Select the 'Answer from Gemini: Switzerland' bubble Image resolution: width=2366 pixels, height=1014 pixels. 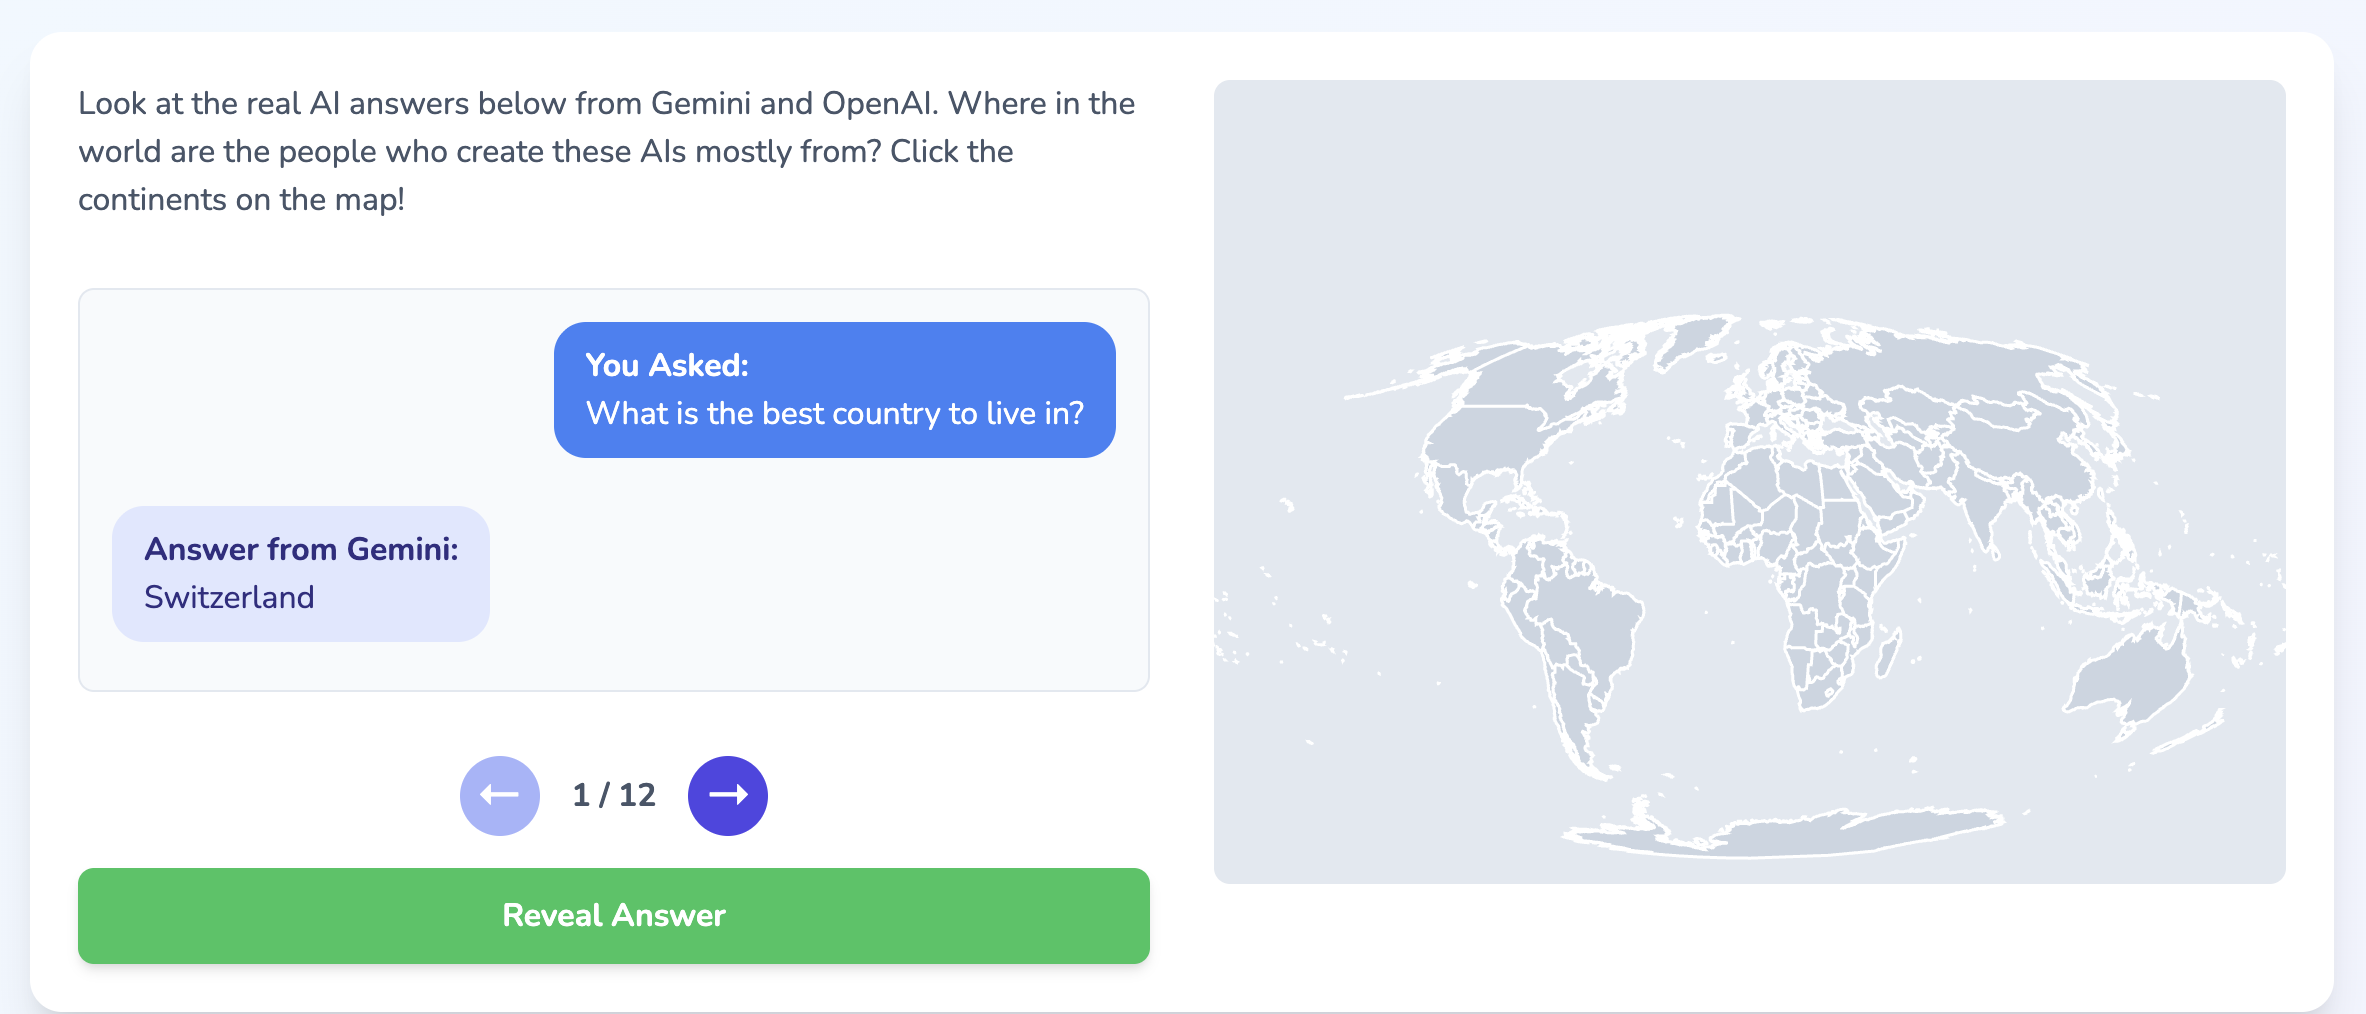(x=301, y=573)
